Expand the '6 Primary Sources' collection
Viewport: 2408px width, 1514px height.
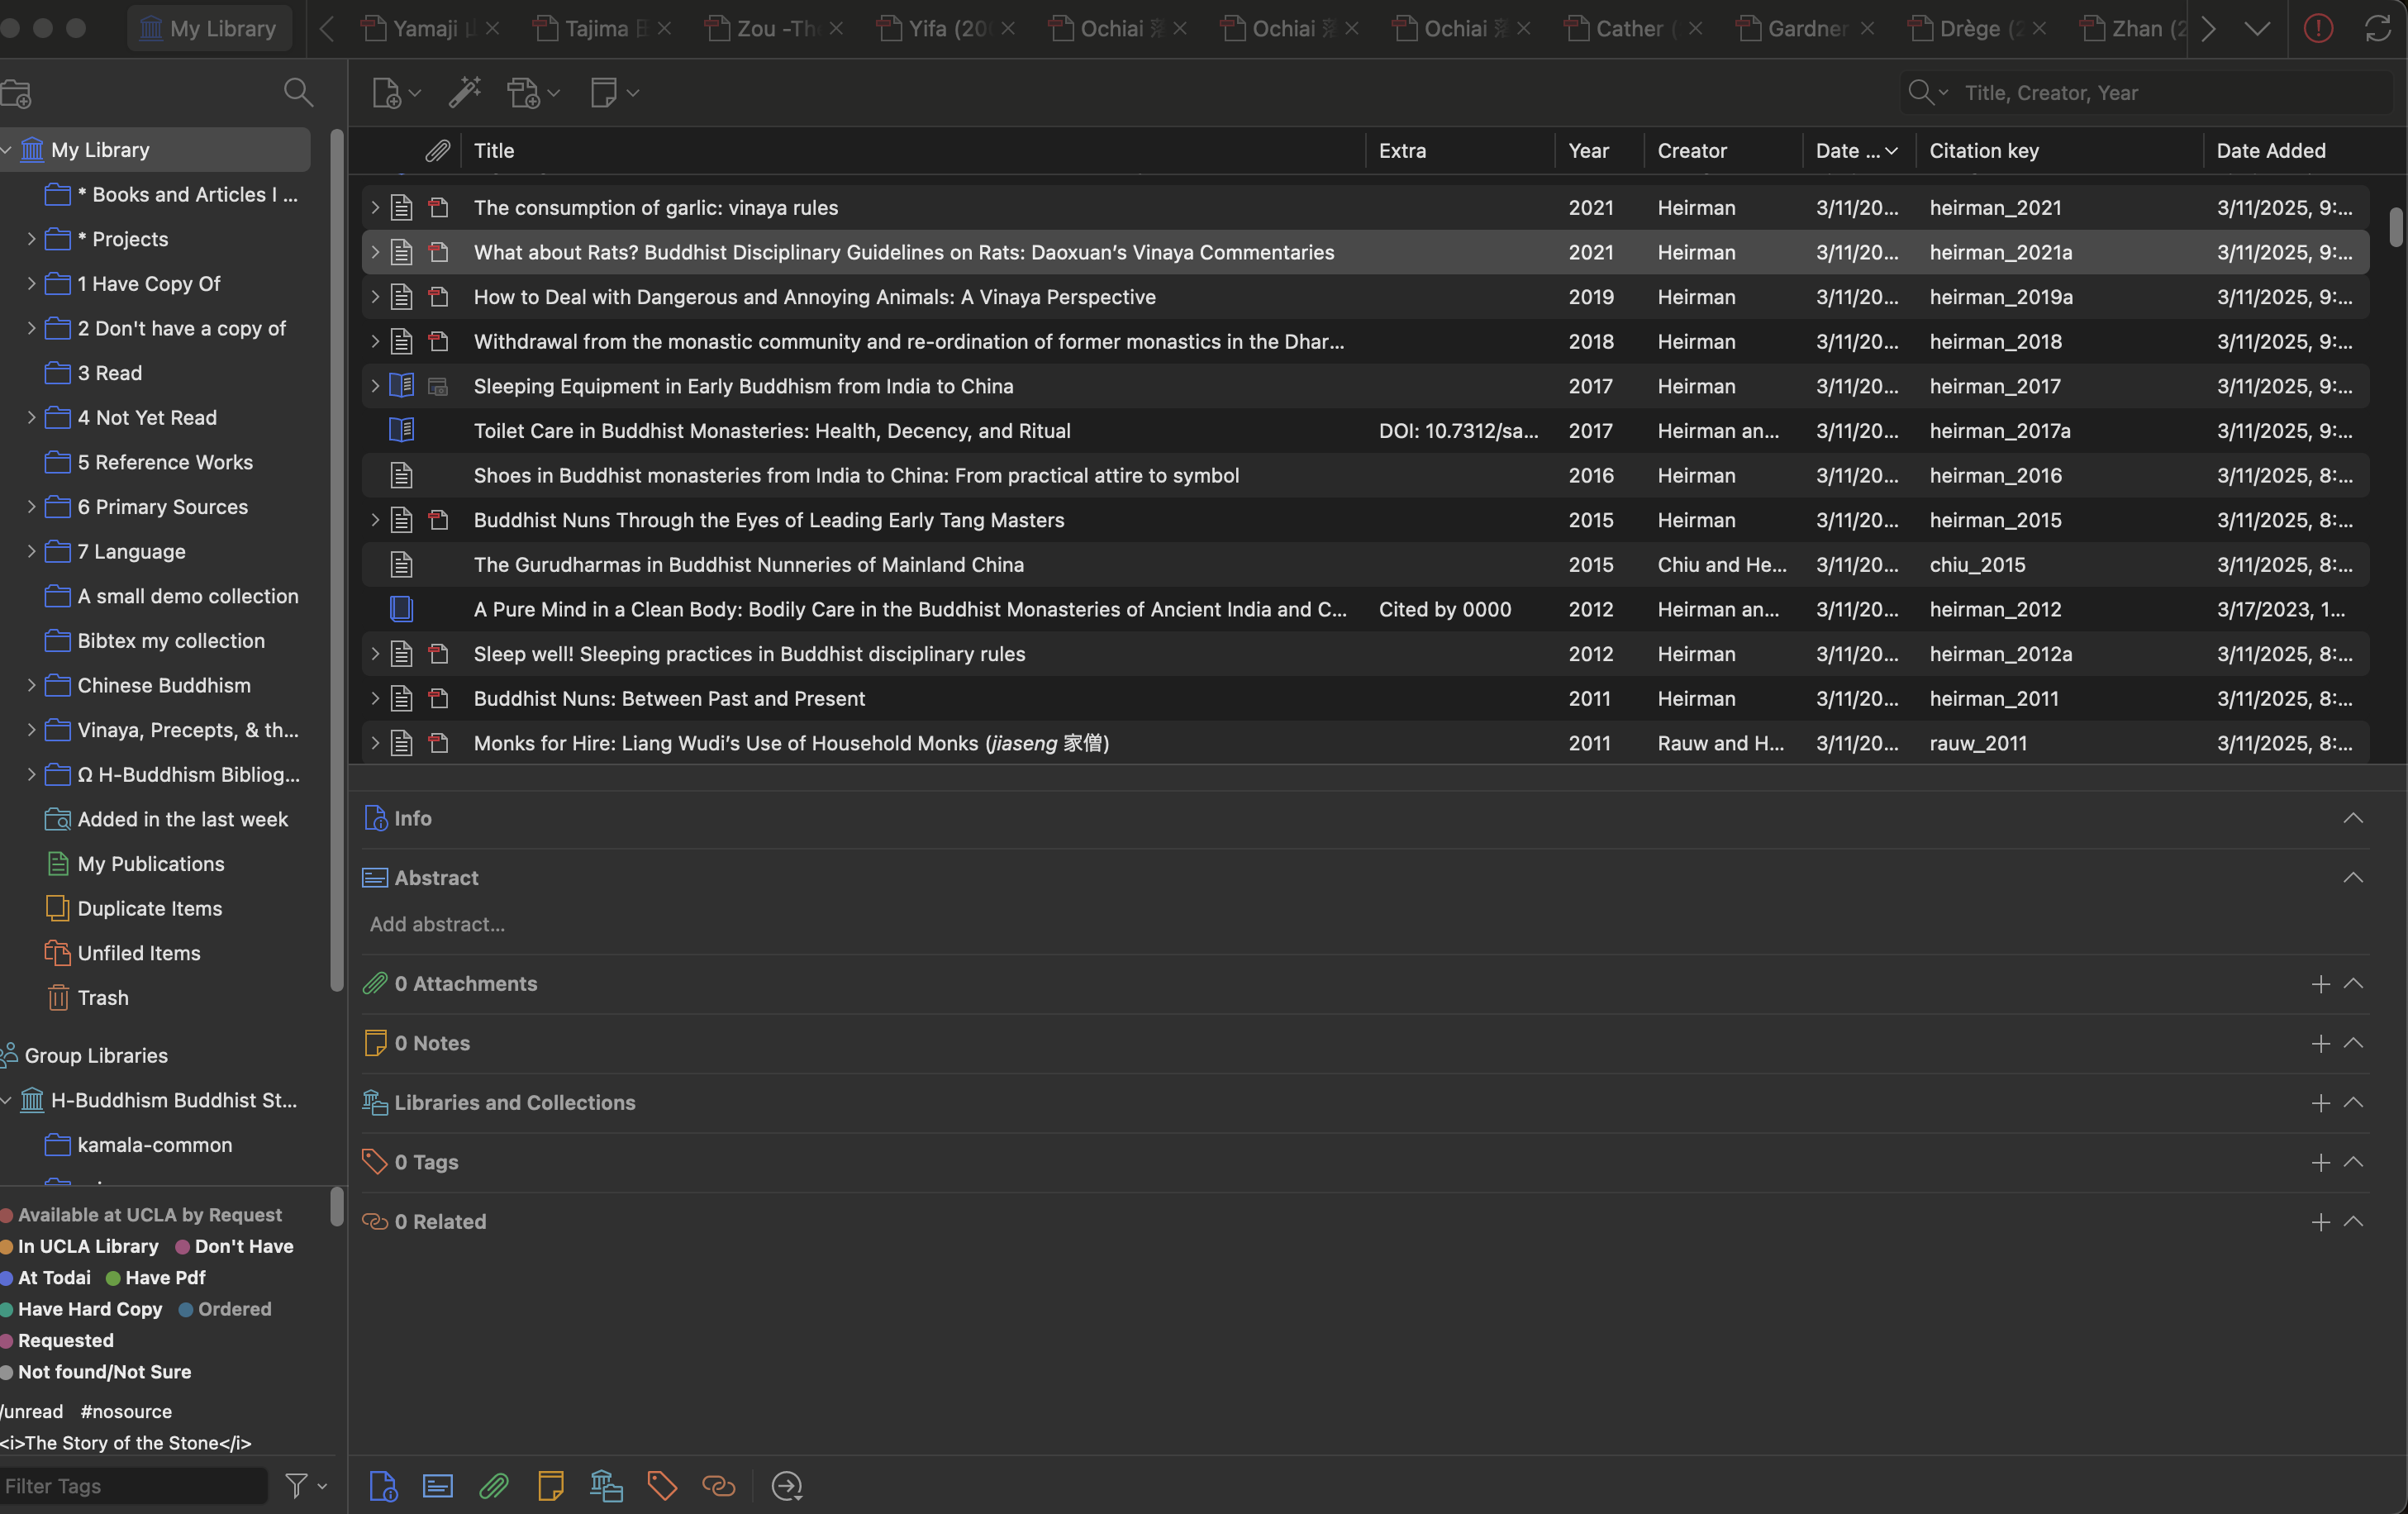[x=31, y=507]
